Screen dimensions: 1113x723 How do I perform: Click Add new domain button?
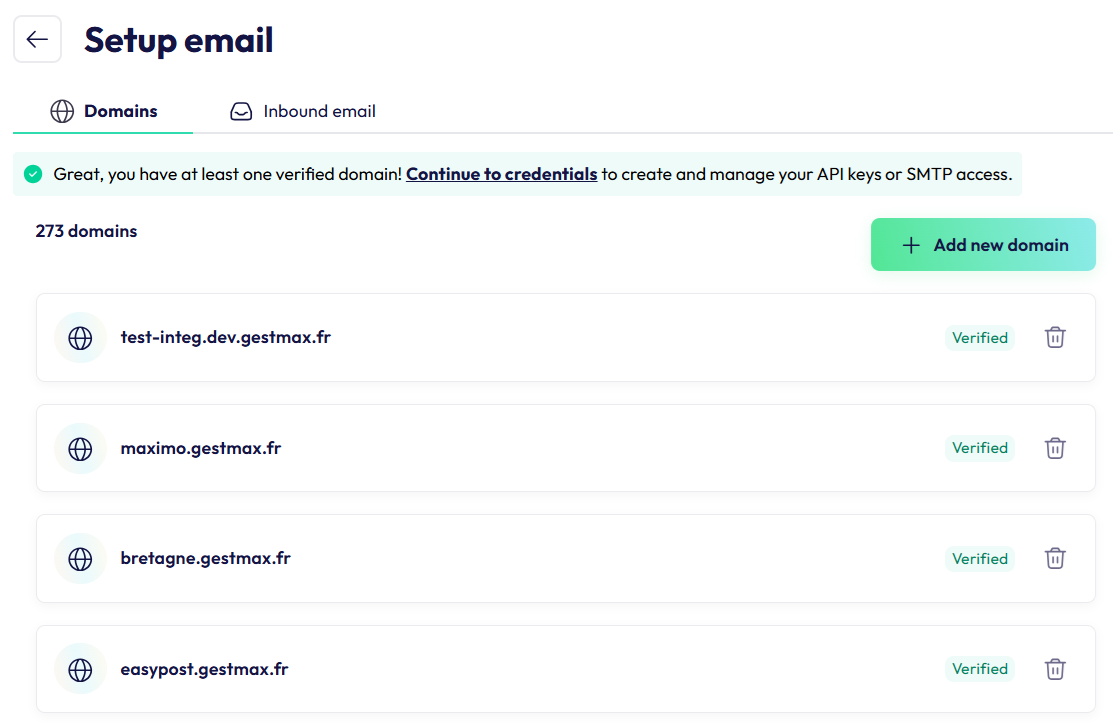click(983, 245)
